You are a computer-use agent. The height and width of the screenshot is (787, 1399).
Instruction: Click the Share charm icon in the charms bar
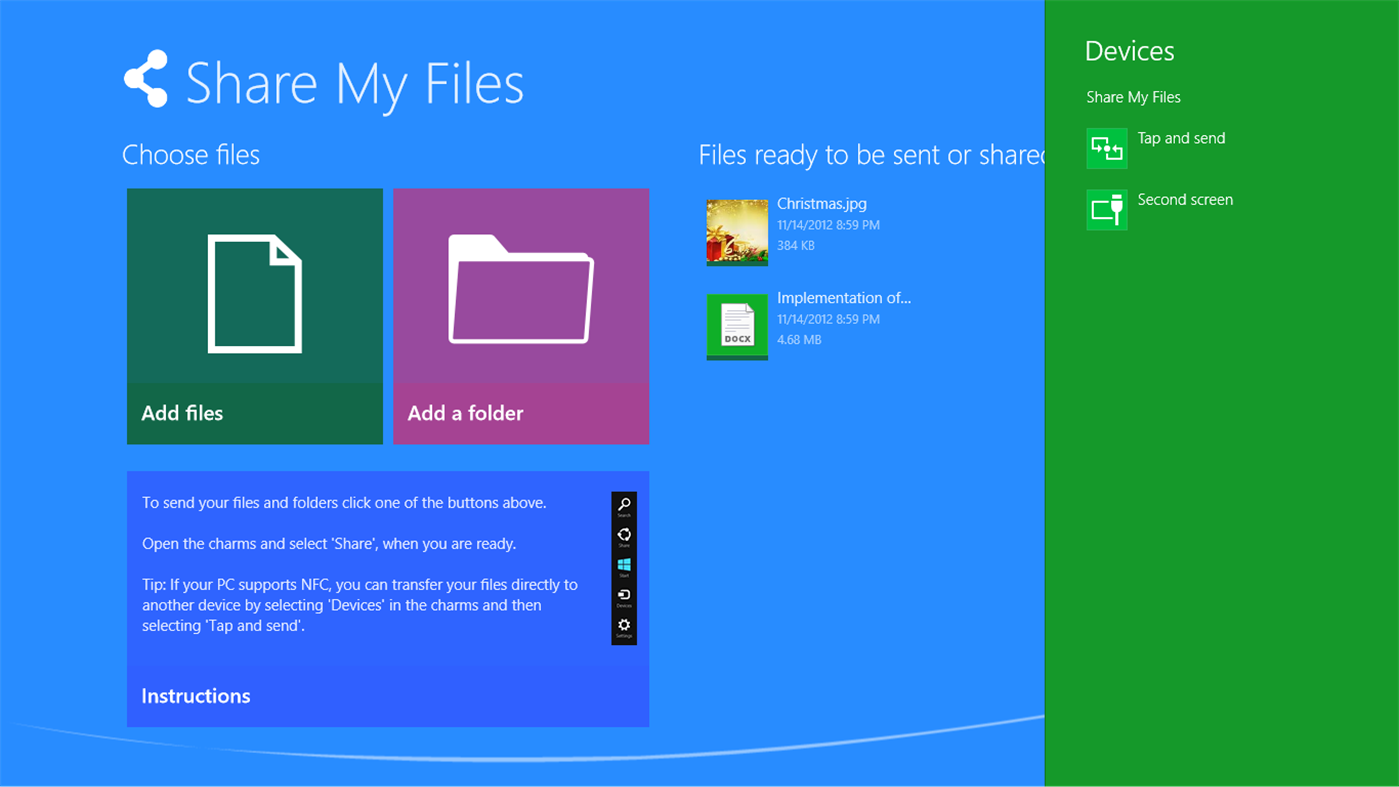[x=623, y=533]
